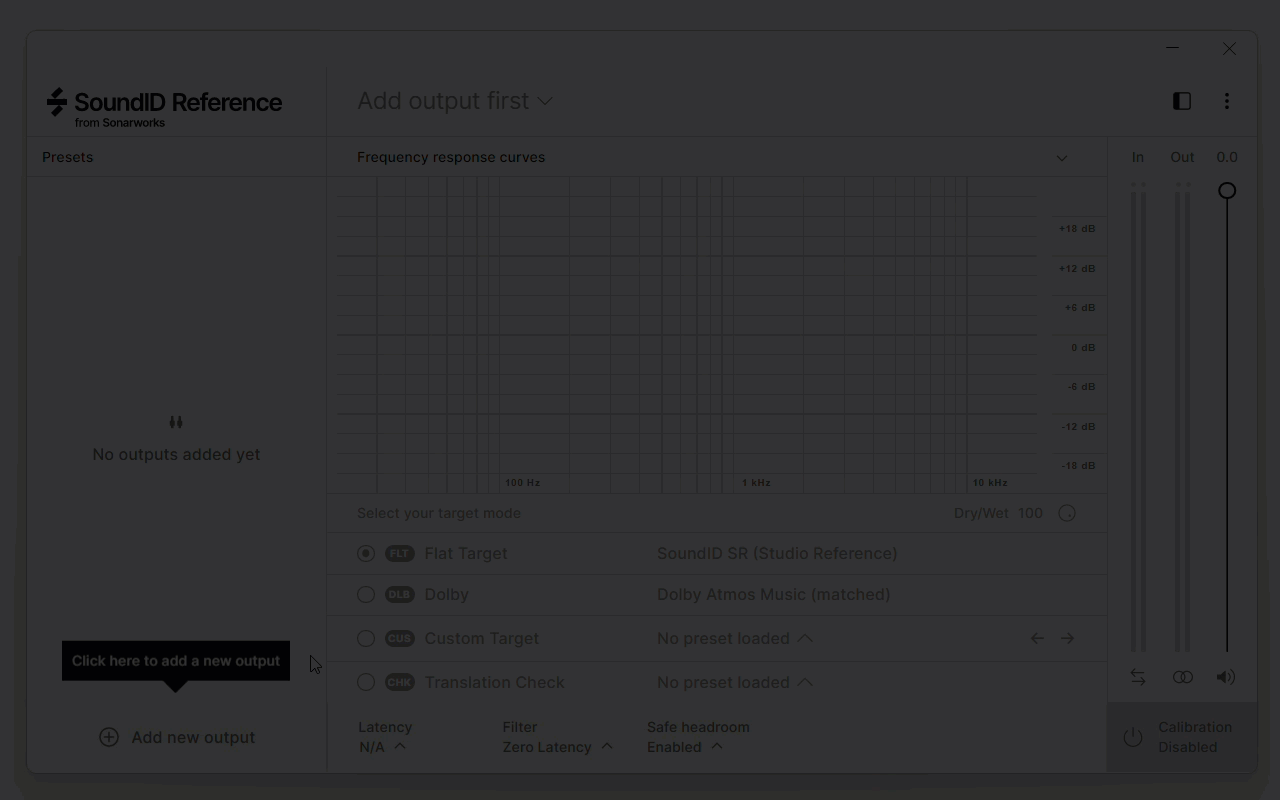Click Select your target mode text
The height and width of the screenshot is (800, 1280).
pos(439,513)
